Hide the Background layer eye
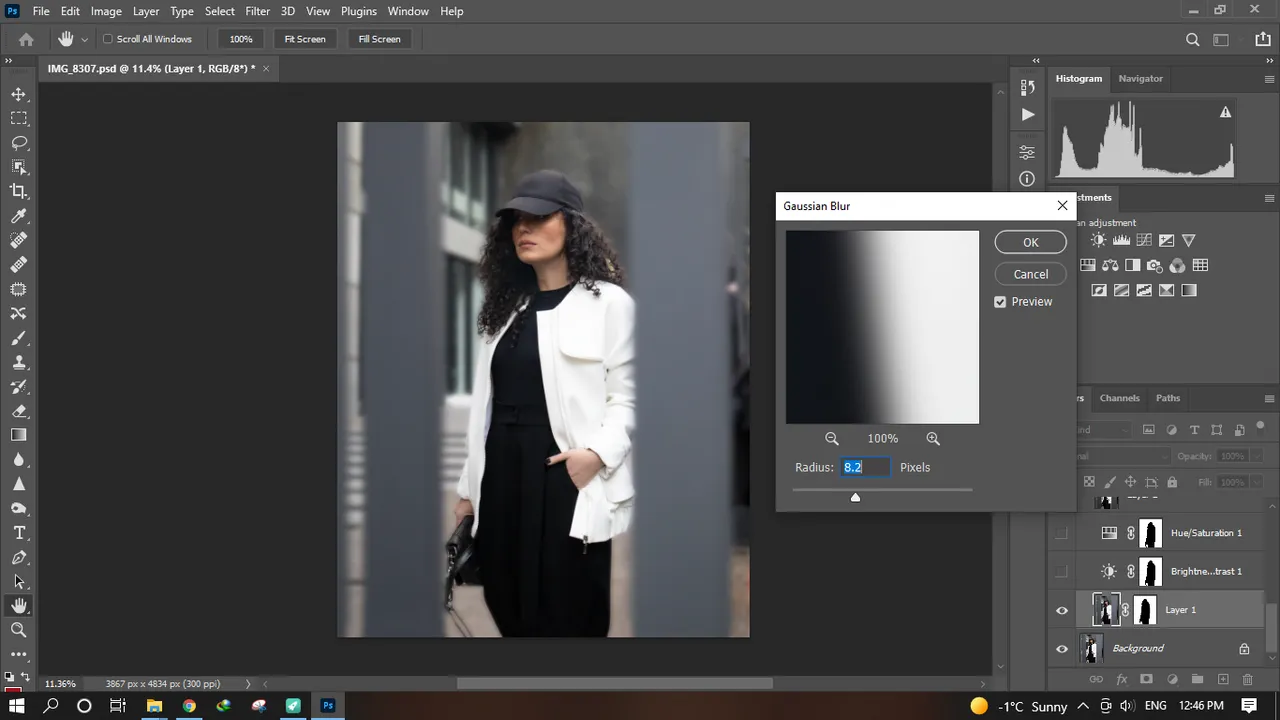 point(1062,648)
